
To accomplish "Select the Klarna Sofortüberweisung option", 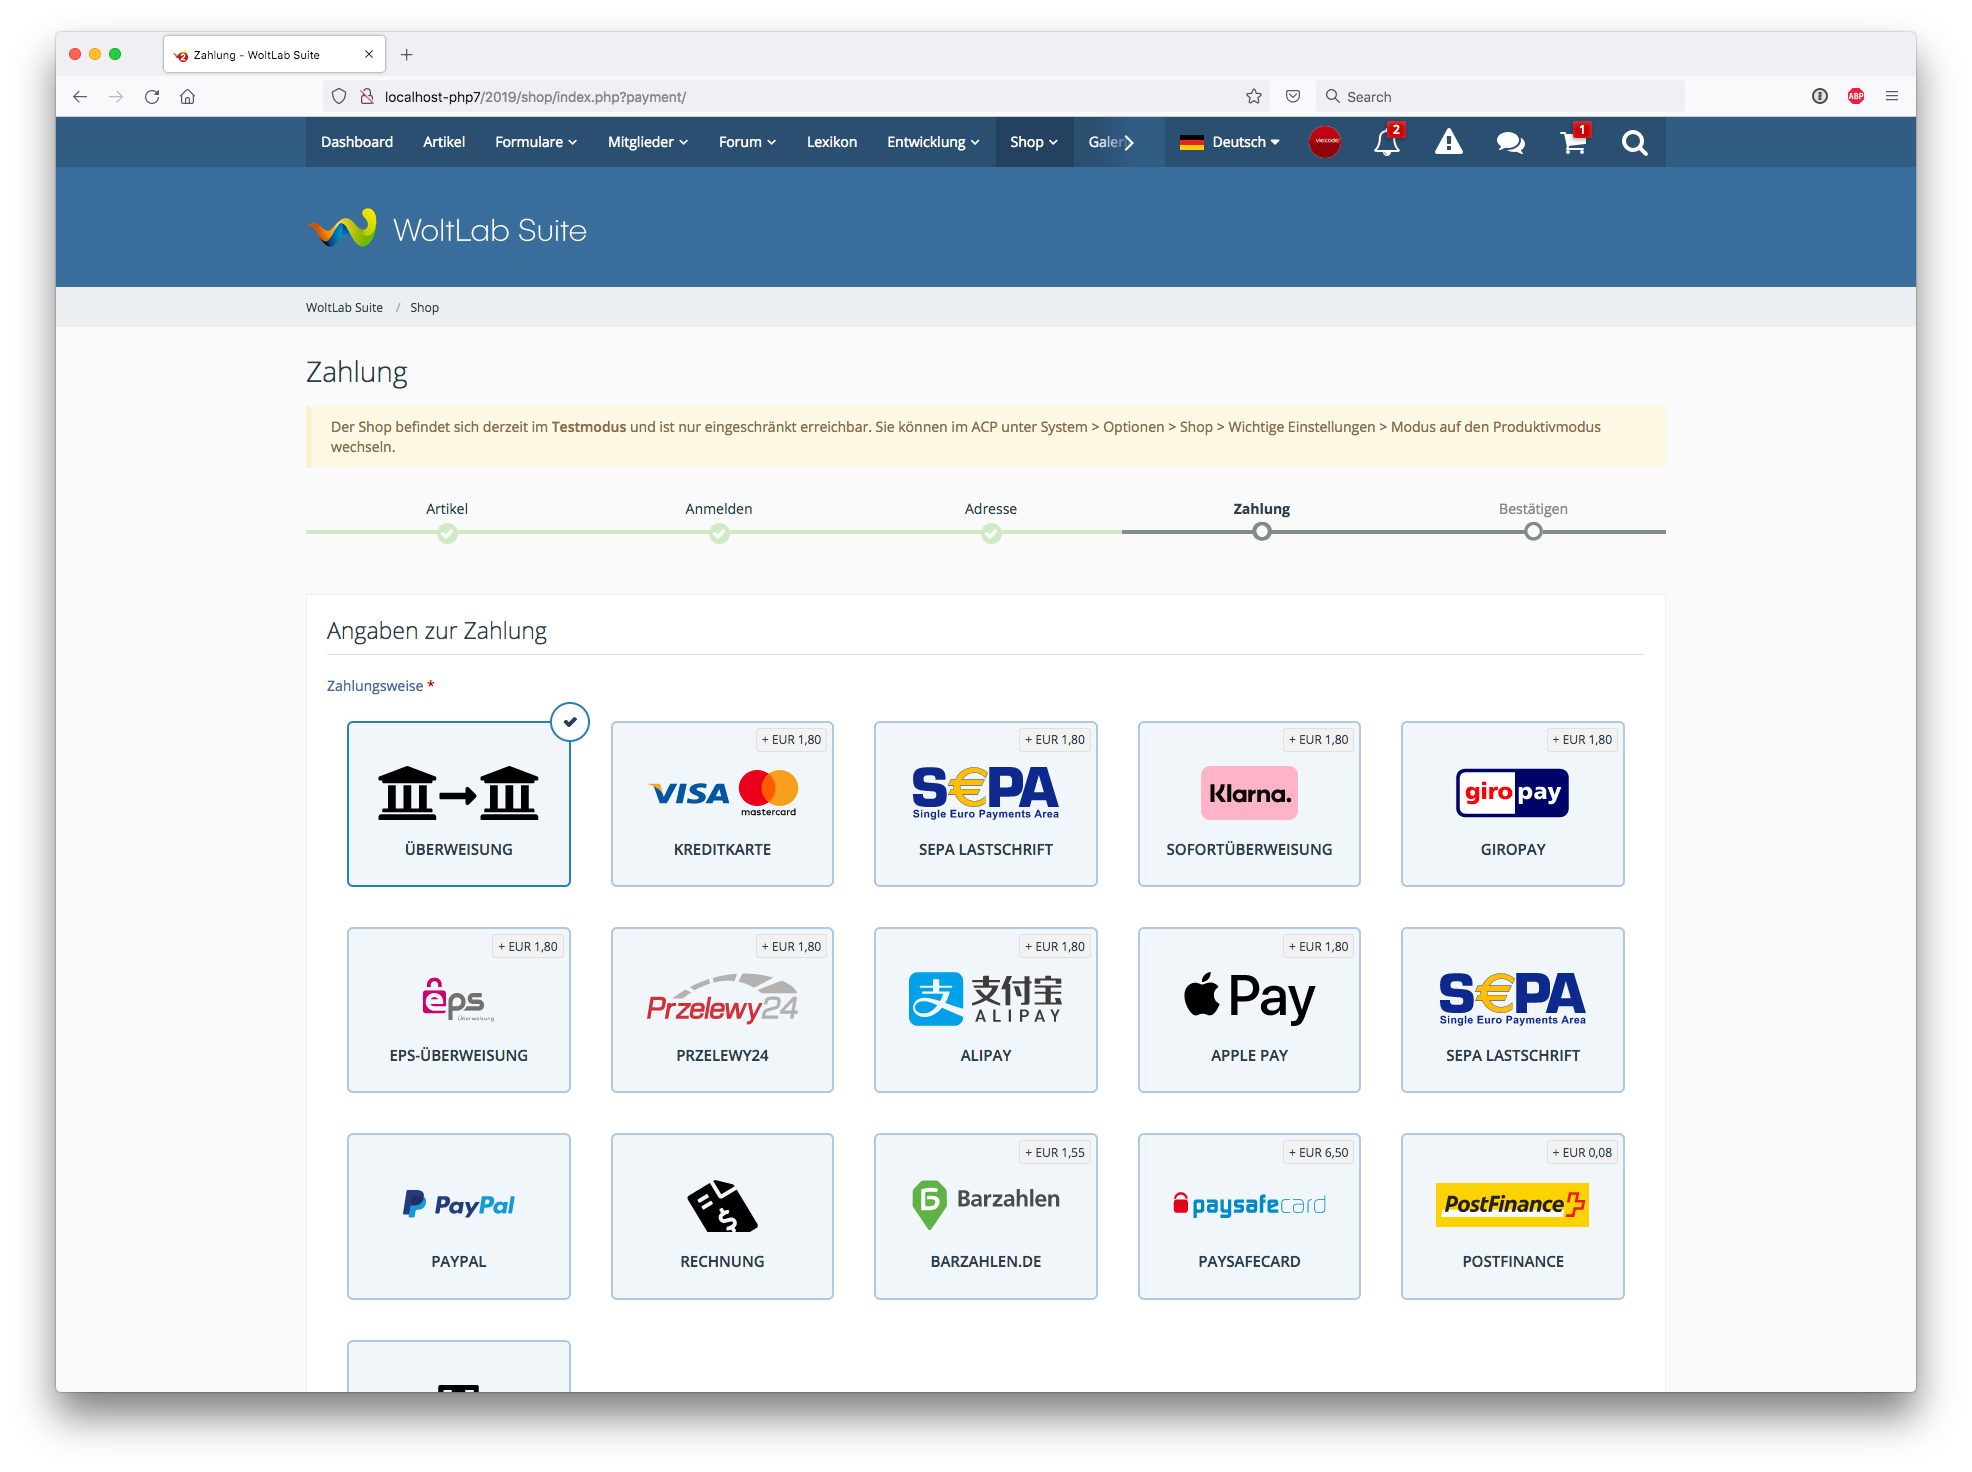I will tap(1249, 804).
